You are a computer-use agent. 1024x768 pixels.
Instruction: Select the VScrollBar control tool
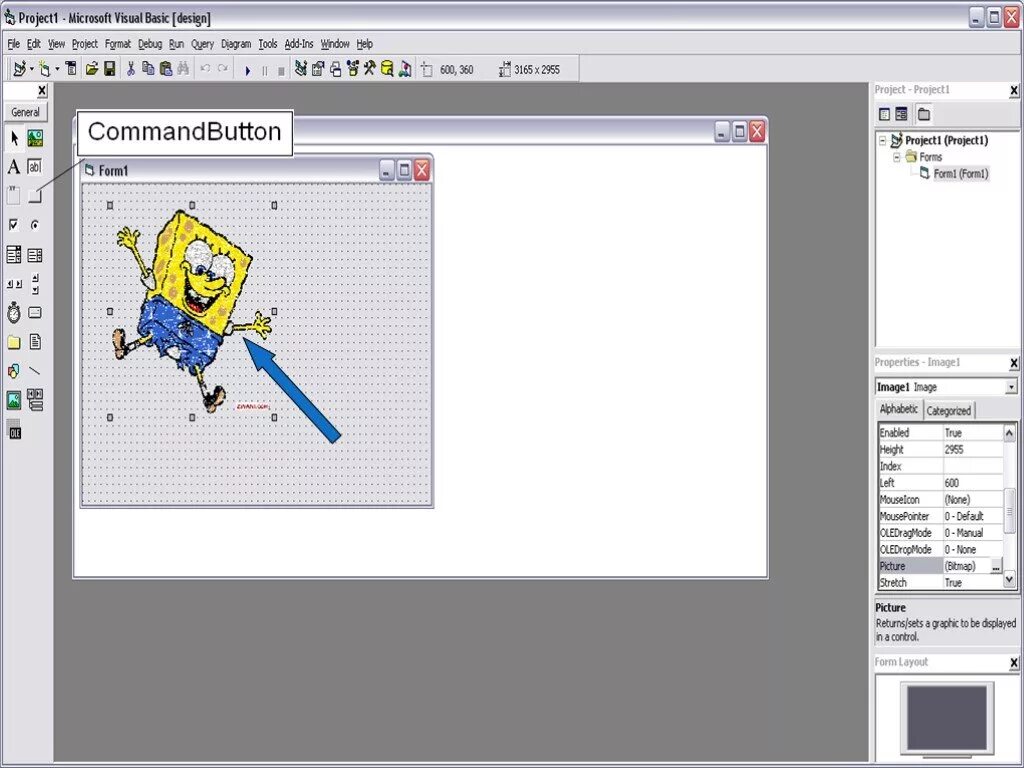35,283
